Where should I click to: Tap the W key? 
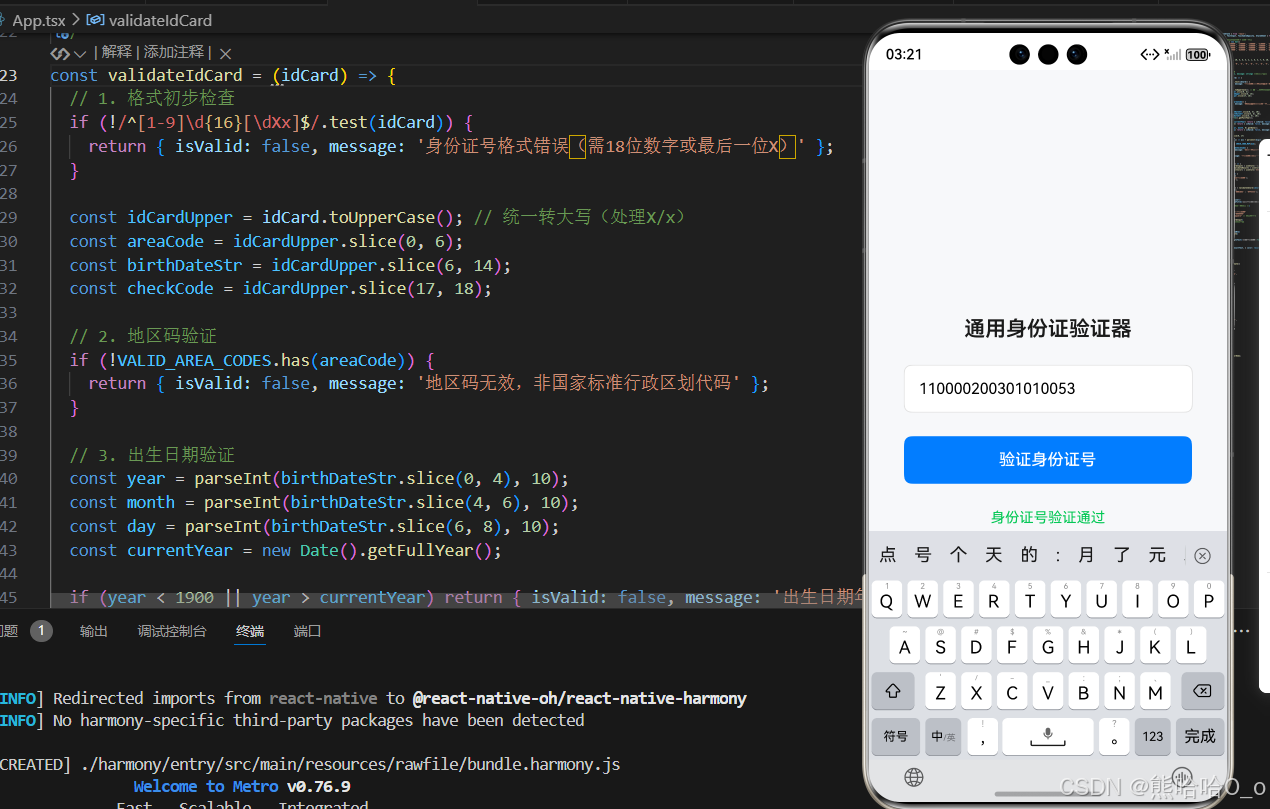coord(922,600)
